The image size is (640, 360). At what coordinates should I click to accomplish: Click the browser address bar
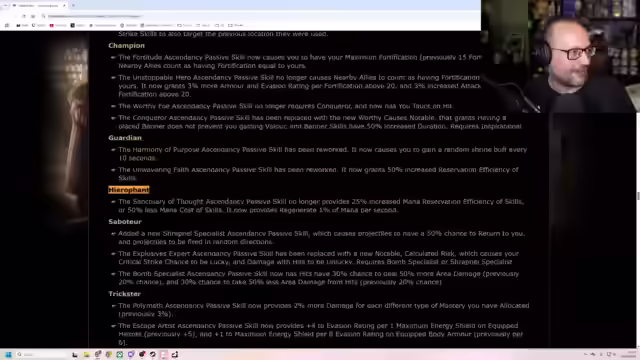tap(94, 16)
